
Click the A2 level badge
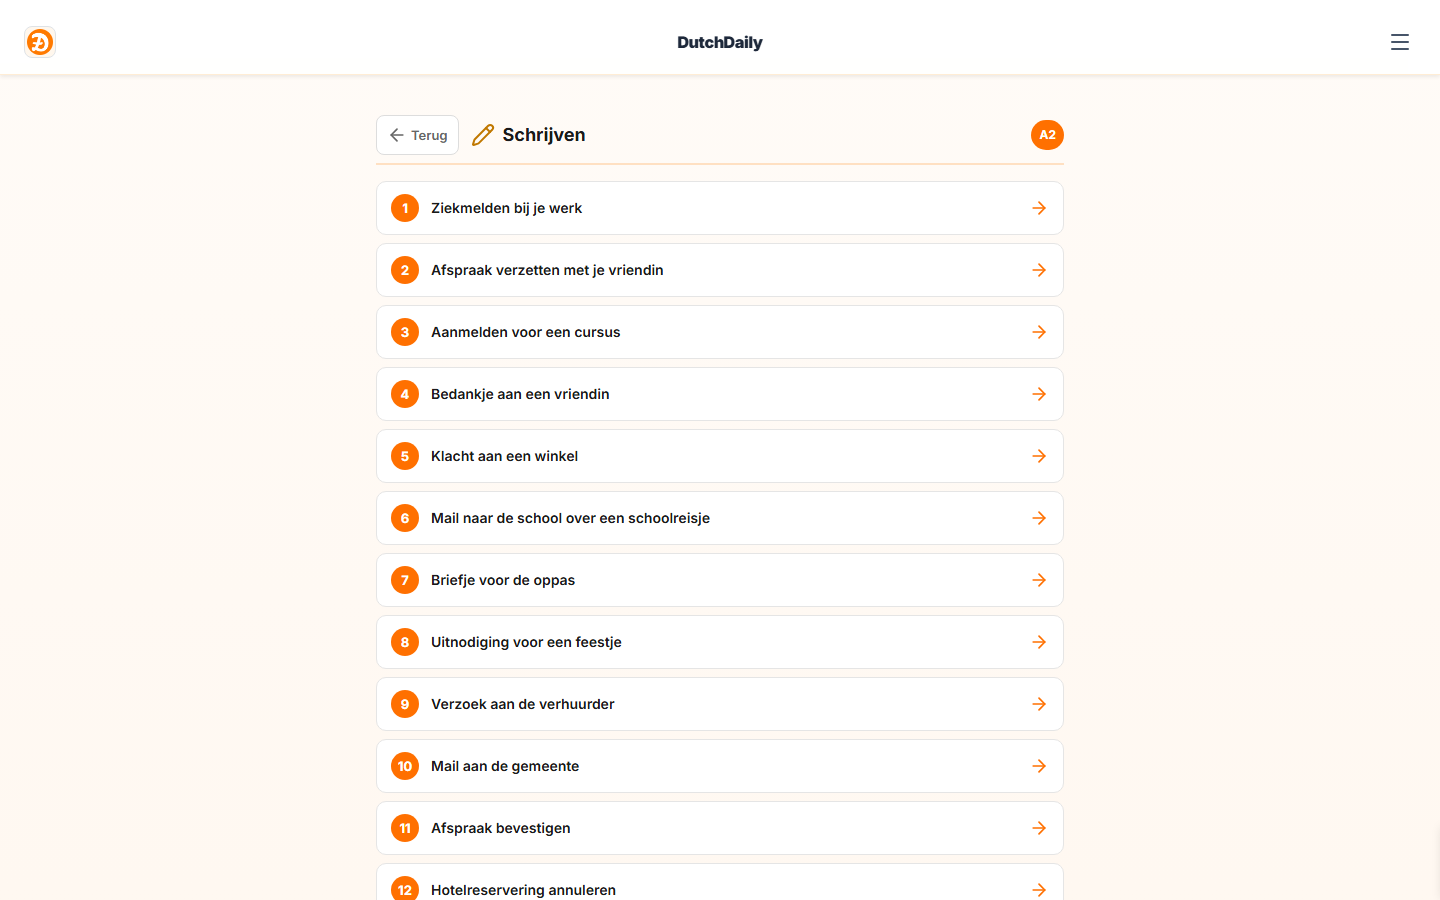(x=1047, y=135)
